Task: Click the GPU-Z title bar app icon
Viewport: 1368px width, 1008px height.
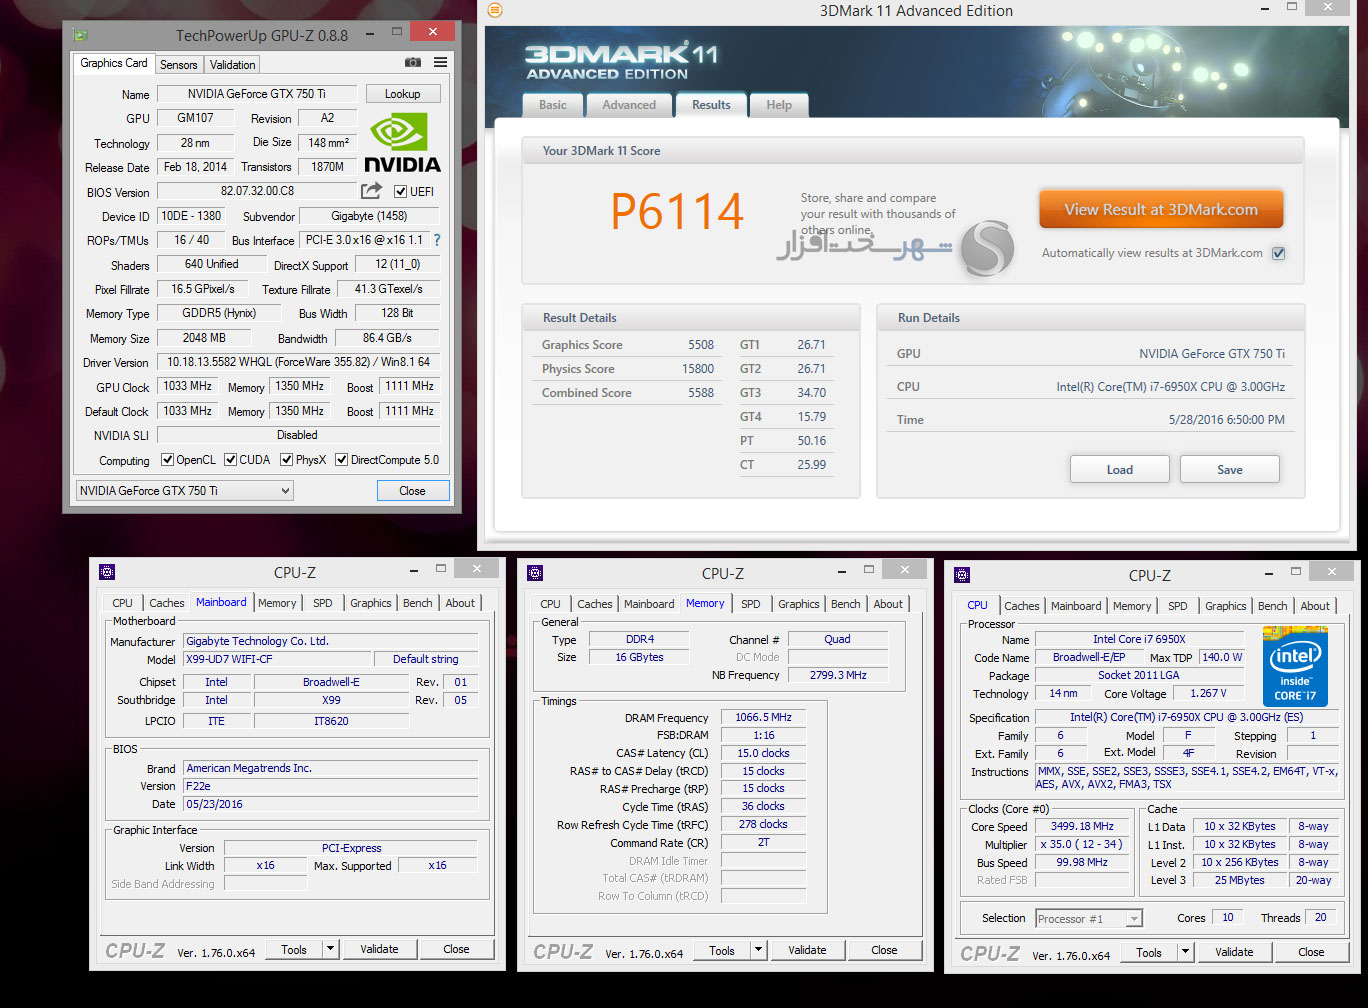Action: (x=80, y=35)
